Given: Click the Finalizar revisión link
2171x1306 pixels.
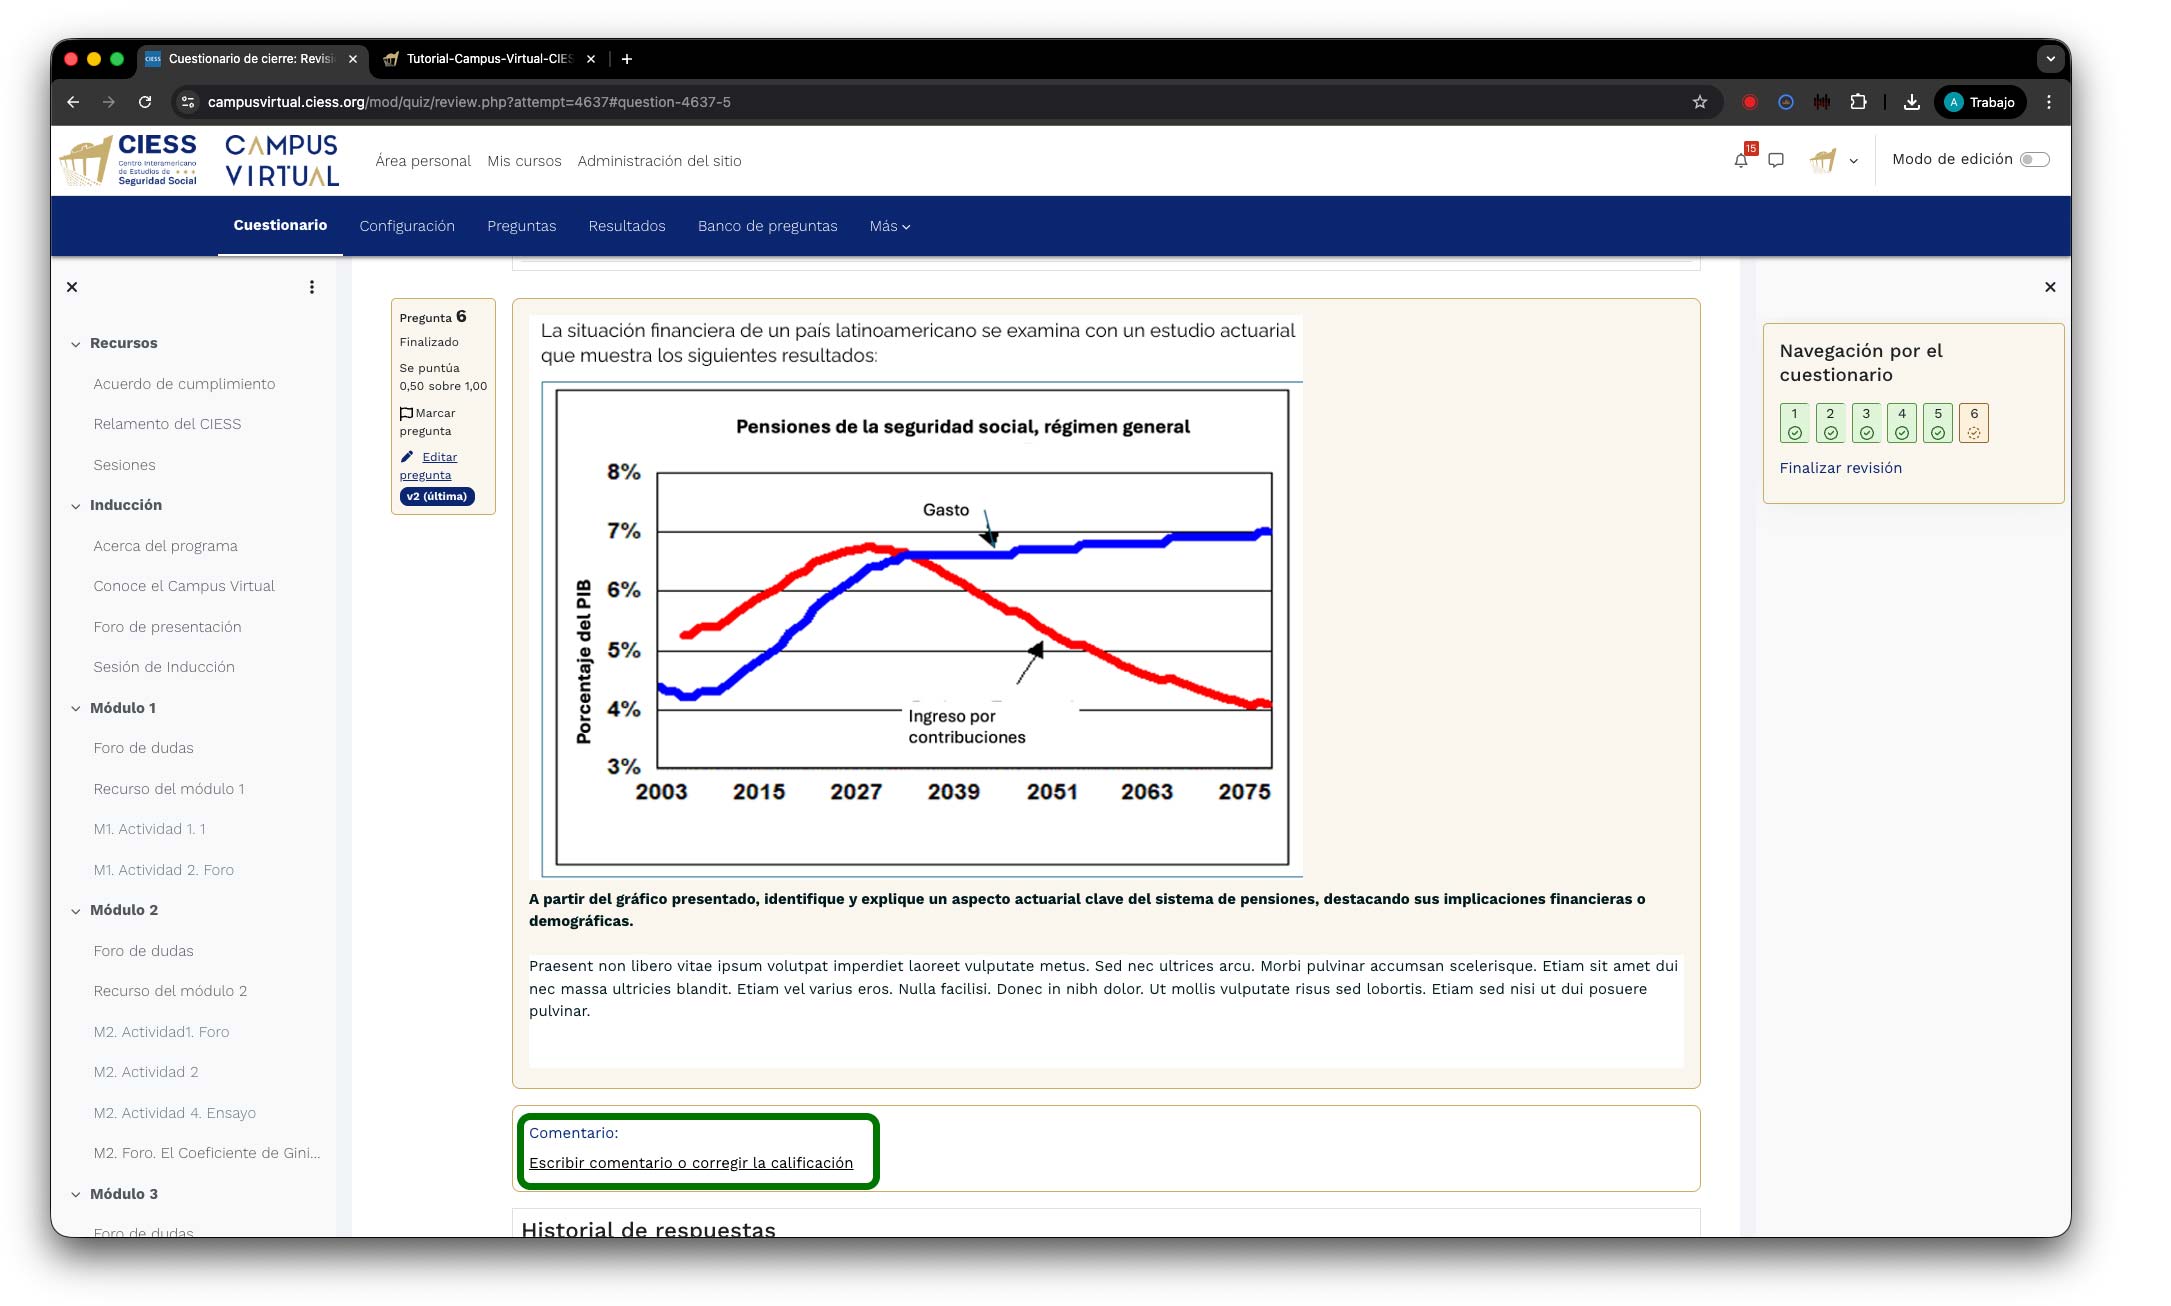Looking at the screenshot, I should 1840,468.
